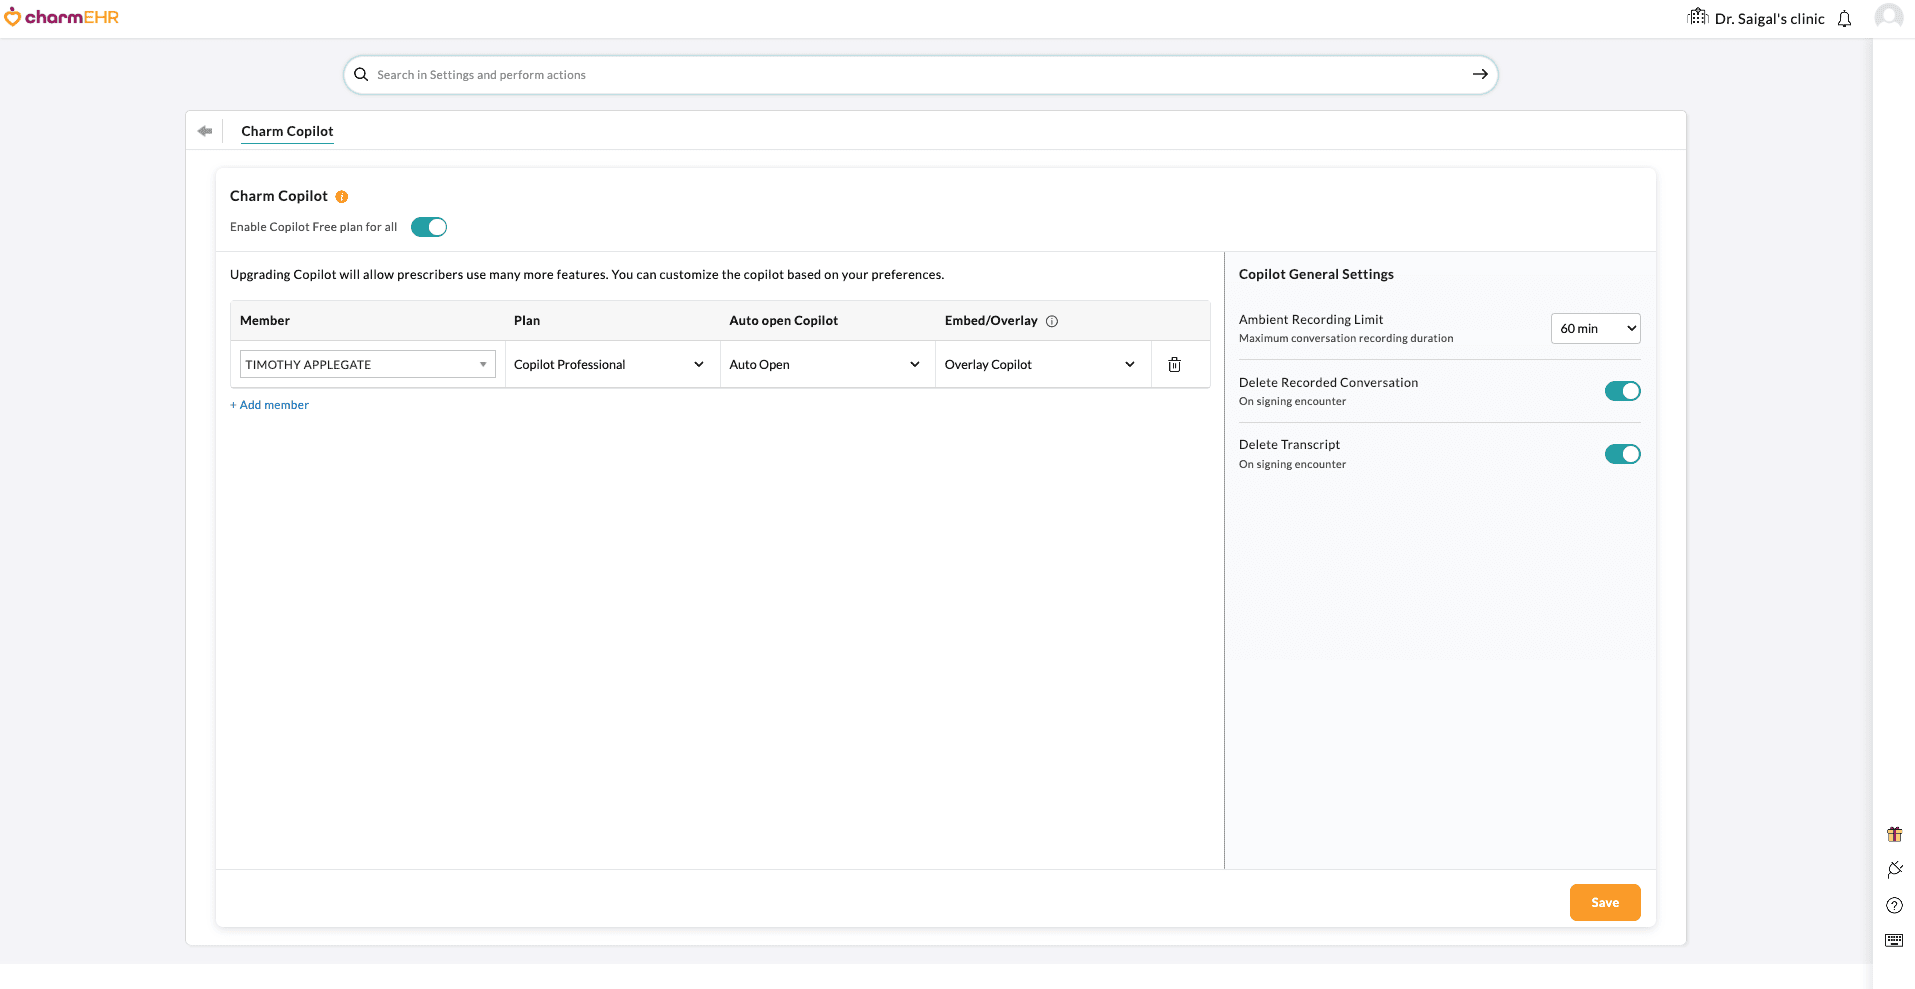Open the help question mark icon
Viewport: 1915px width, 989px height.
click(1894, 906)
